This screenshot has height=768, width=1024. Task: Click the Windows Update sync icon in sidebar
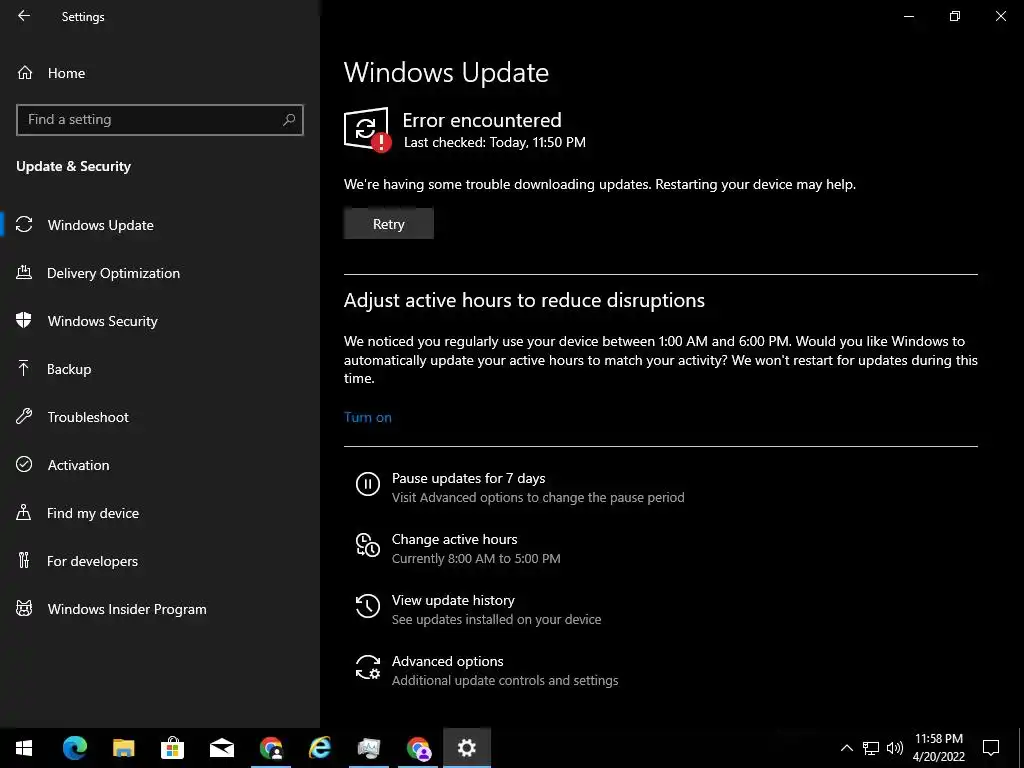pyautogui.click(x=24, y=225)
